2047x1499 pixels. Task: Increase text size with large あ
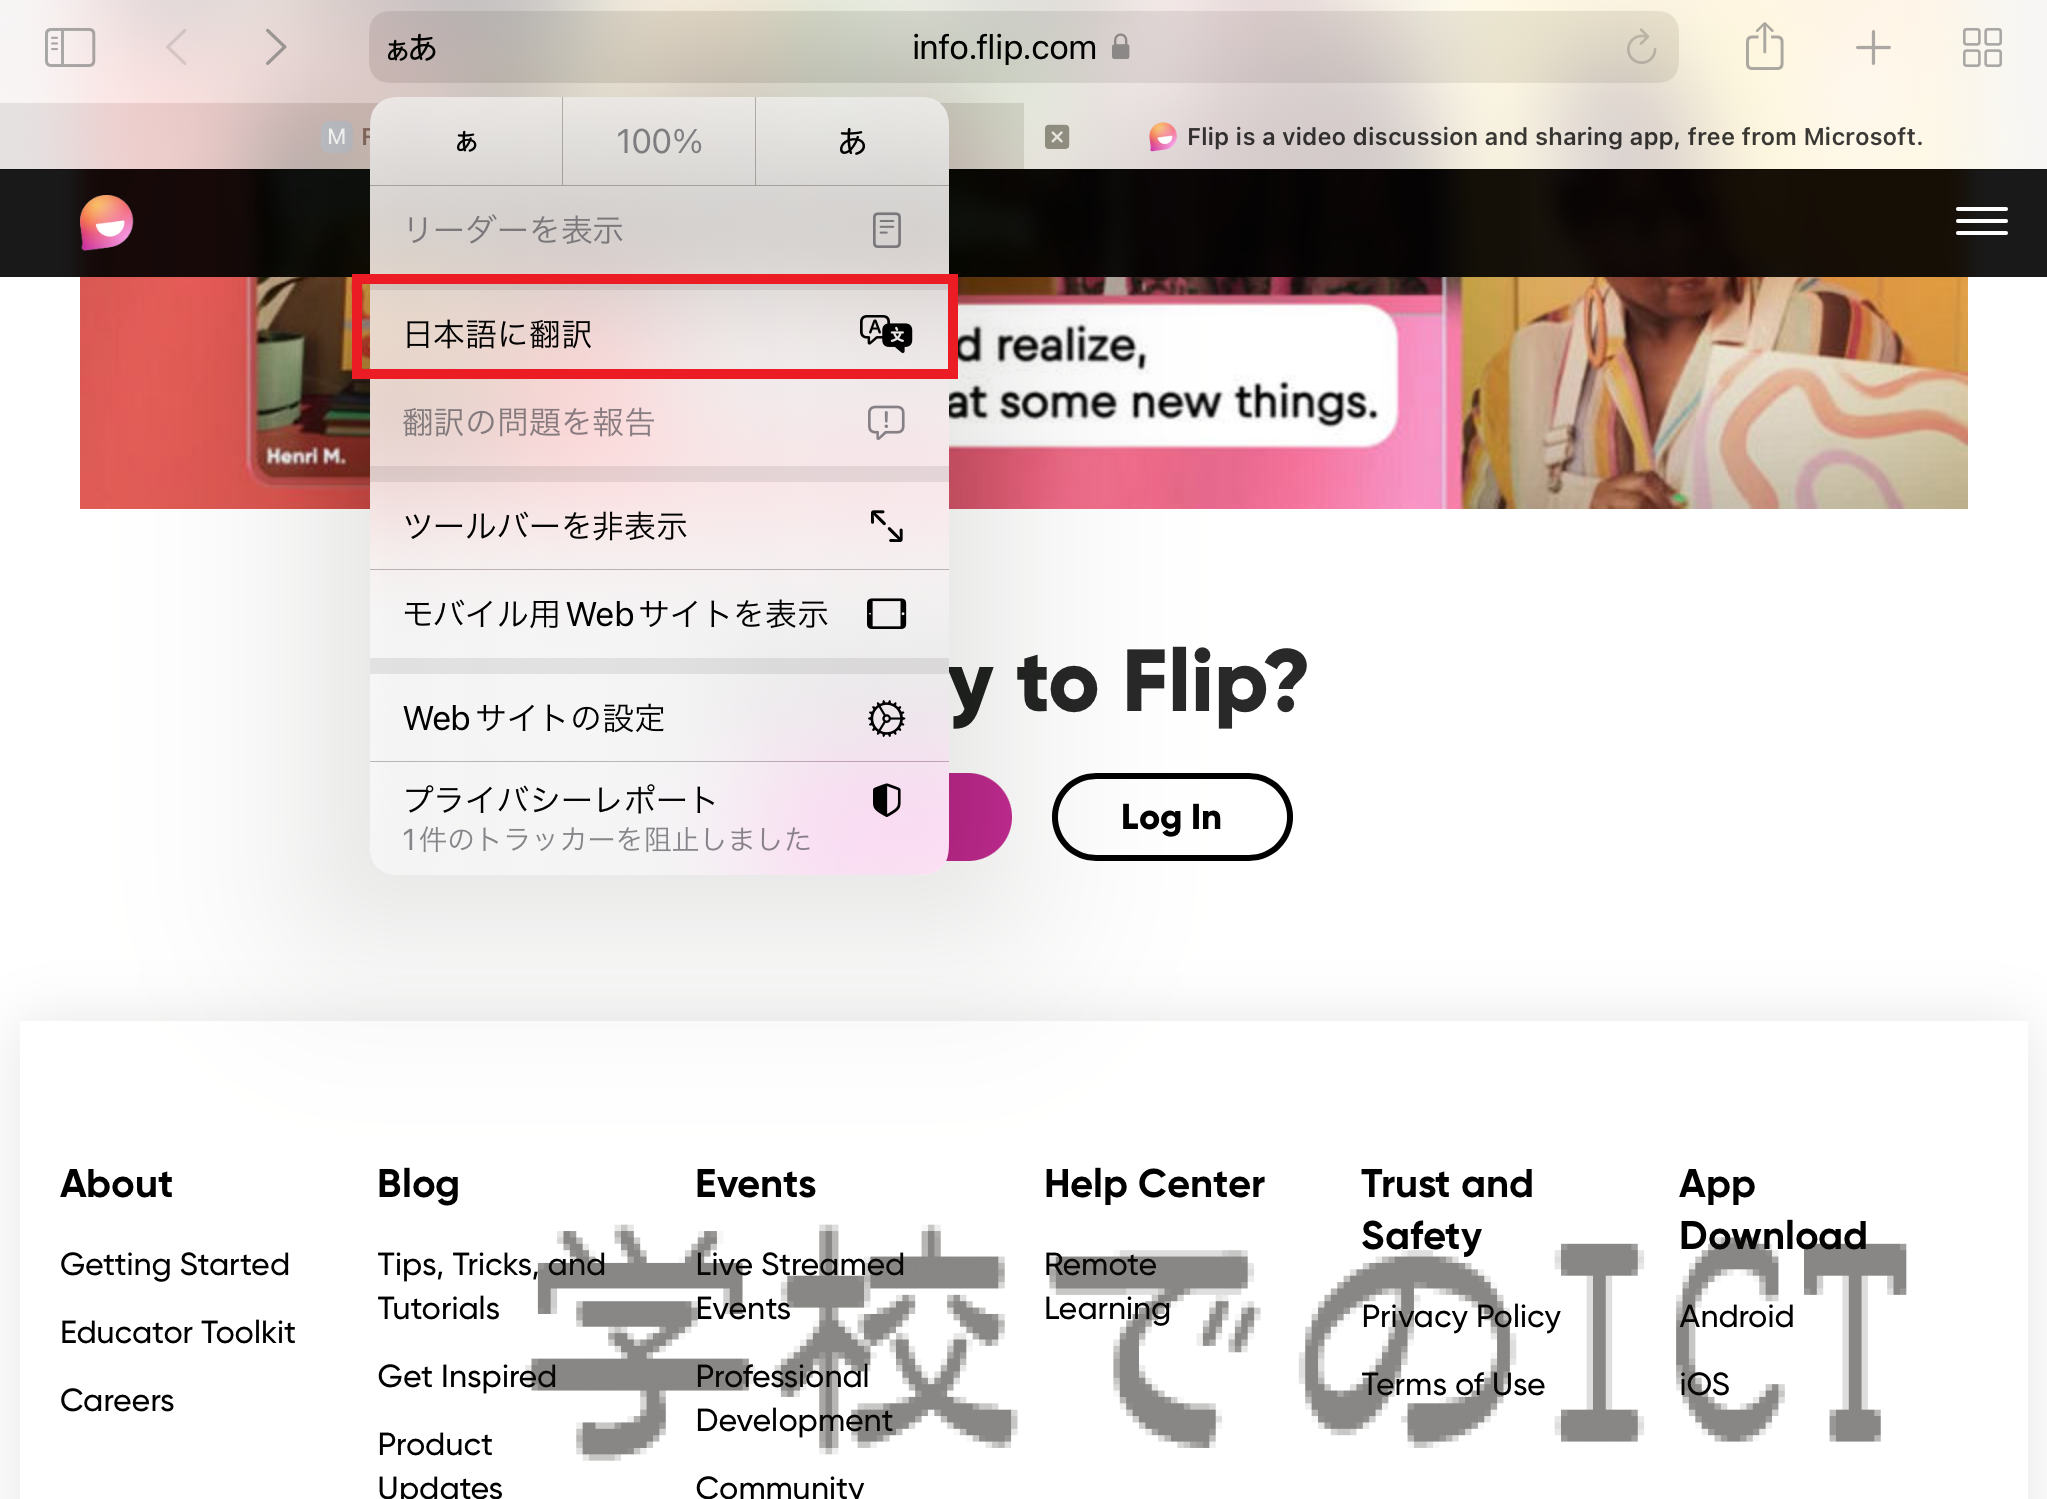852,141
